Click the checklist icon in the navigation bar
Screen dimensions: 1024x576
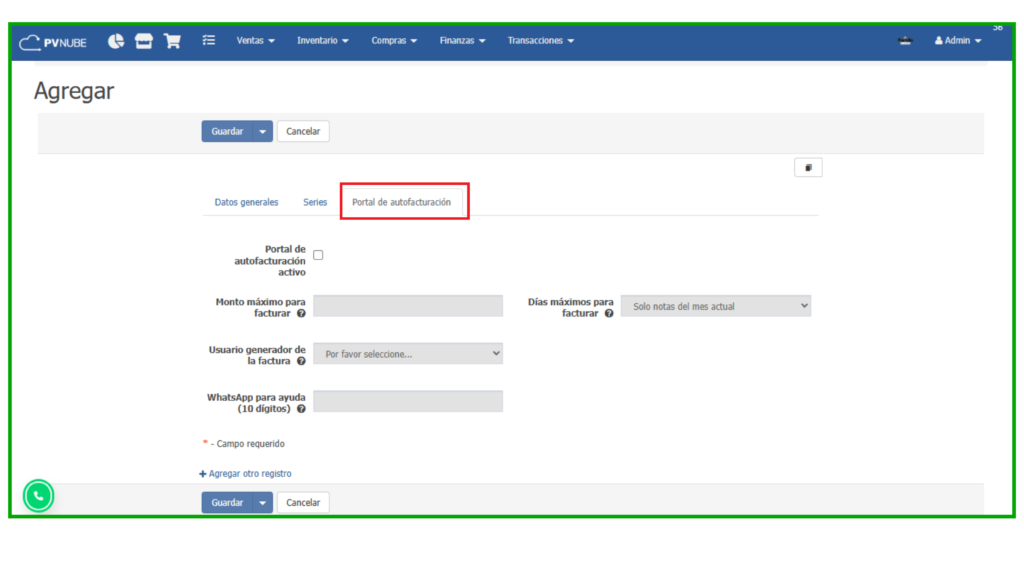pyautogui.click(x=208, y=41)
